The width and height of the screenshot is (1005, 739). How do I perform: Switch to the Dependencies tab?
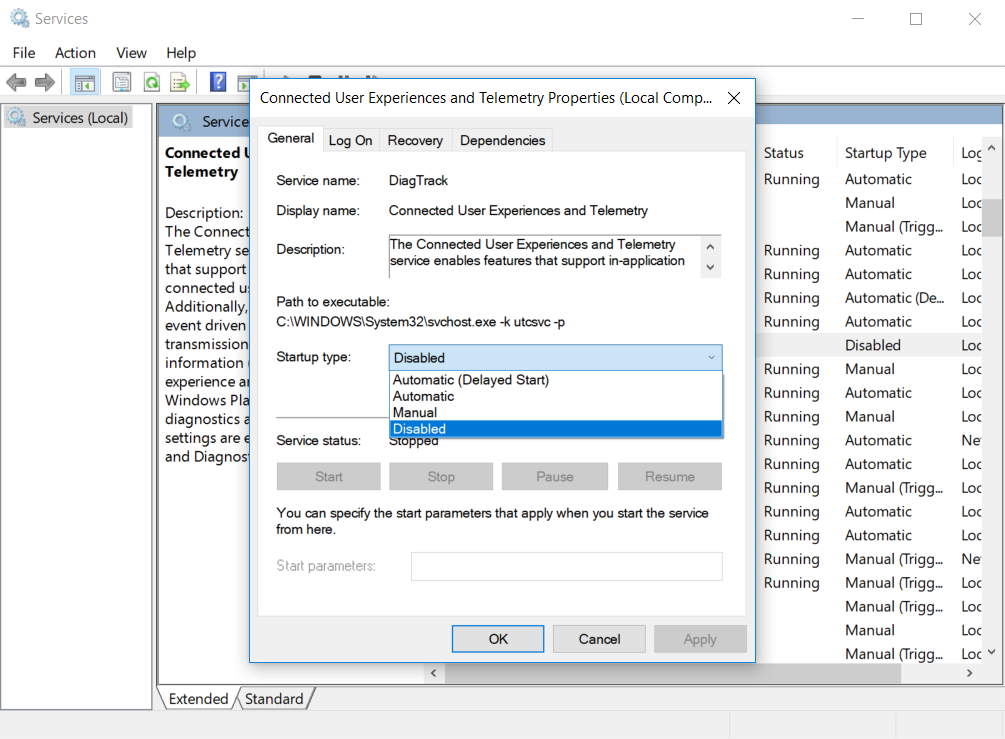point(502,140)
